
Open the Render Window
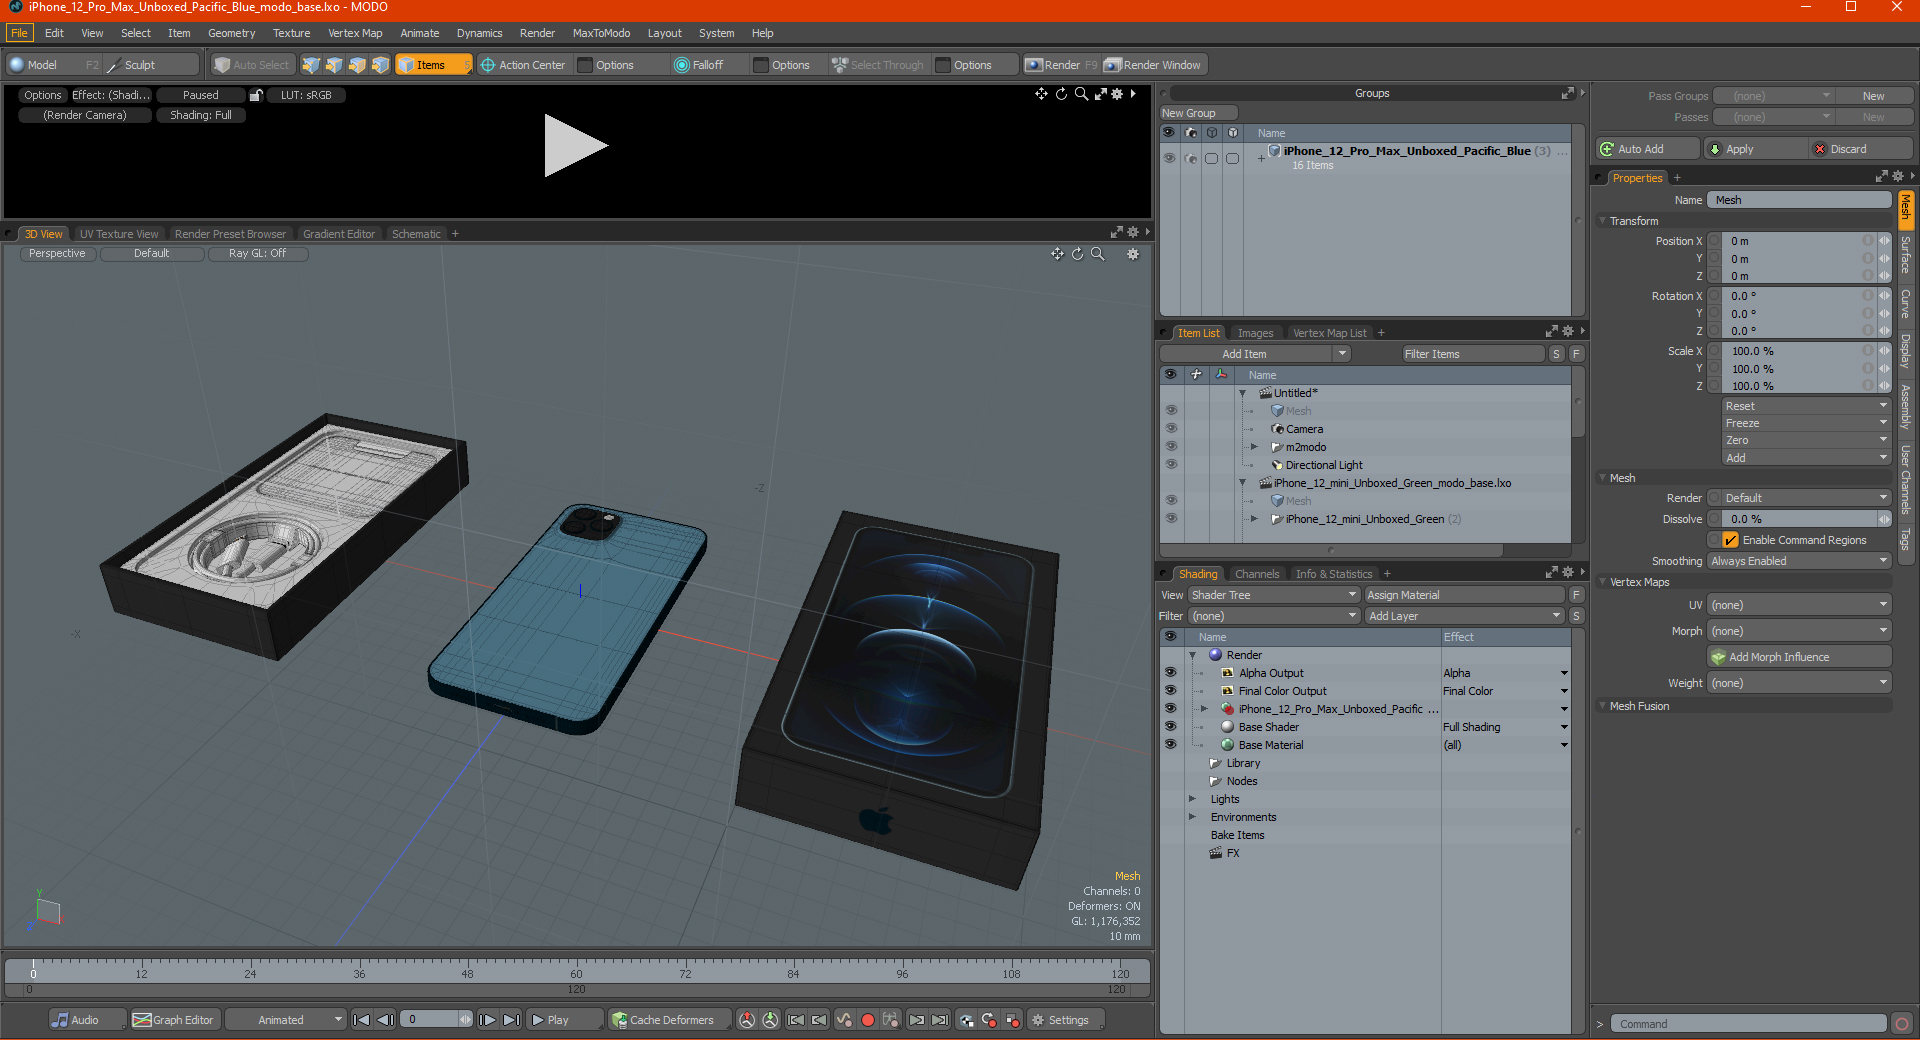1154,65
